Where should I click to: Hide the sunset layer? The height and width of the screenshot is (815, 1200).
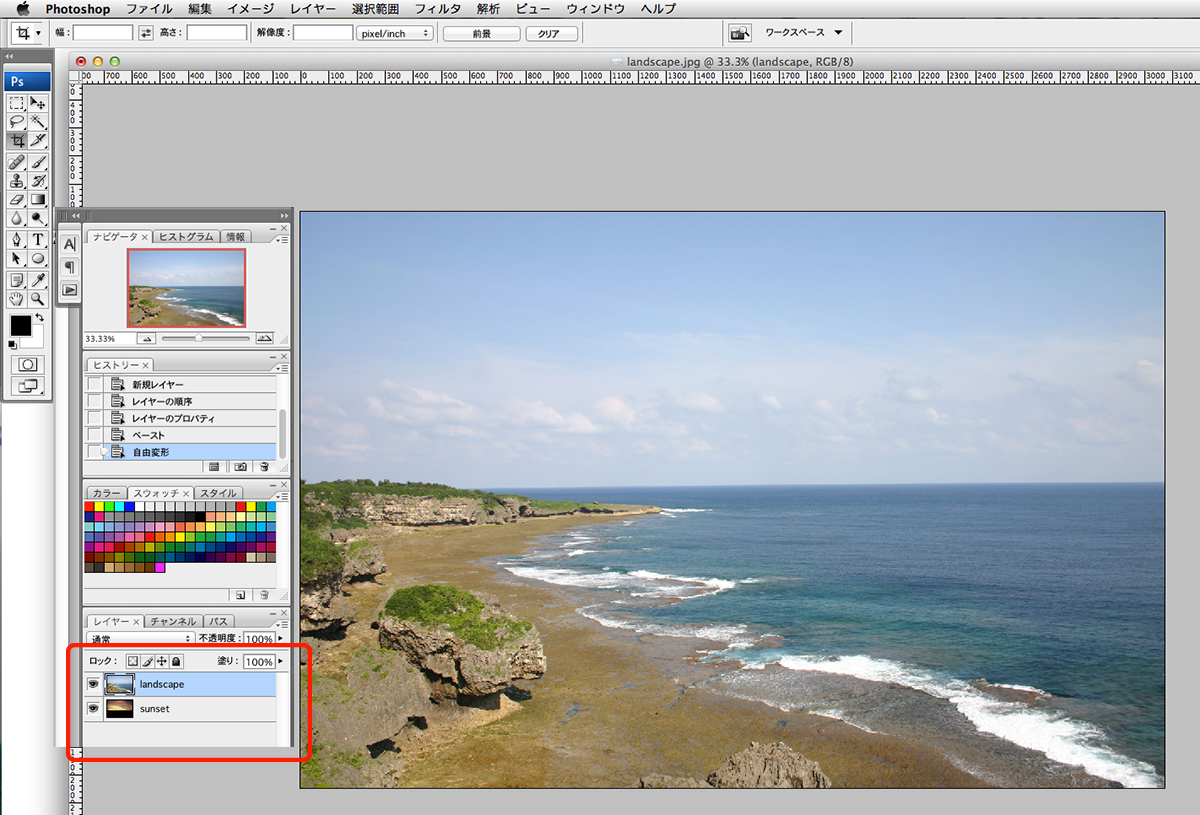tap(94, 709)
